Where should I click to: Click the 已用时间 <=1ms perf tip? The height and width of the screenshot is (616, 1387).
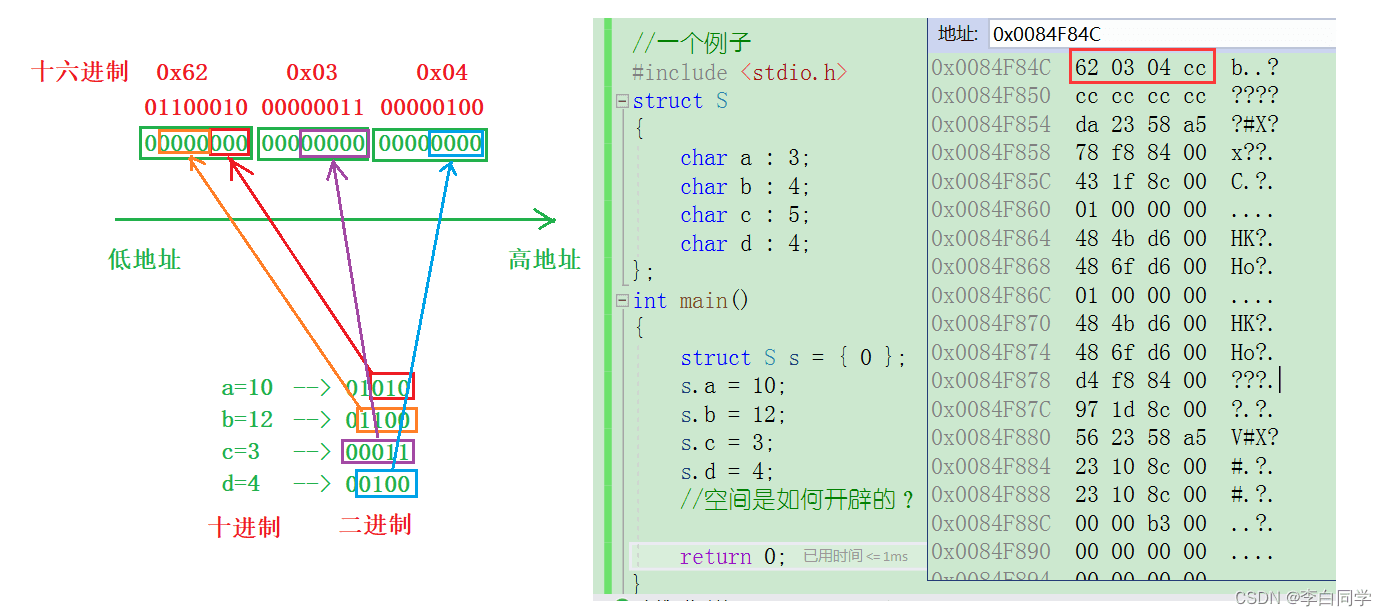856,556
